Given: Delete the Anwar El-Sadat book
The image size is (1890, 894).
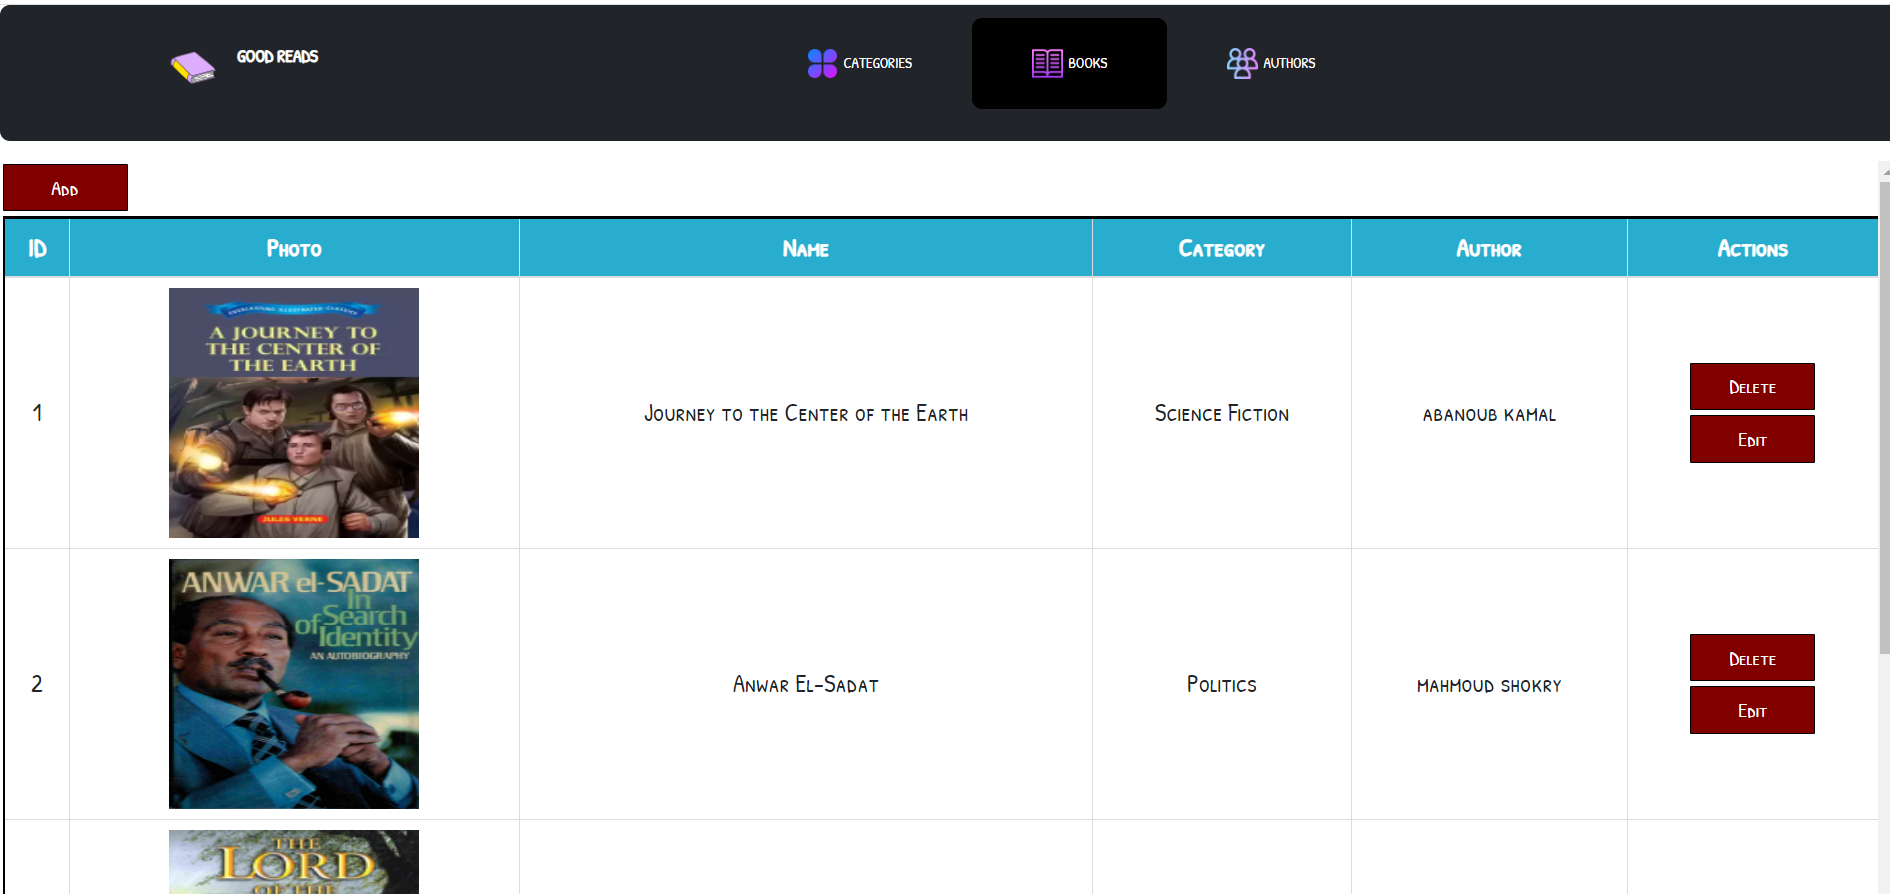Looking at the screenshot, I should click(1752, 658).
